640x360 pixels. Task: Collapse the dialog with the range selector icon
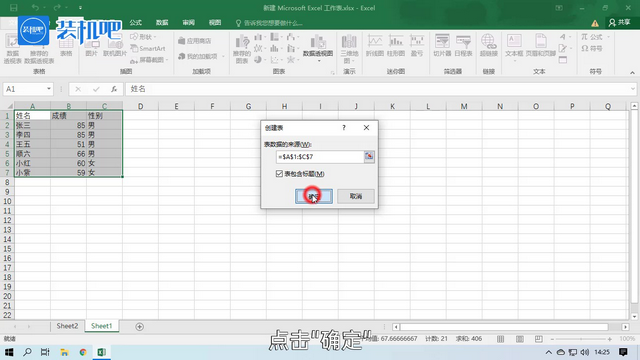[x=369, y=157]
